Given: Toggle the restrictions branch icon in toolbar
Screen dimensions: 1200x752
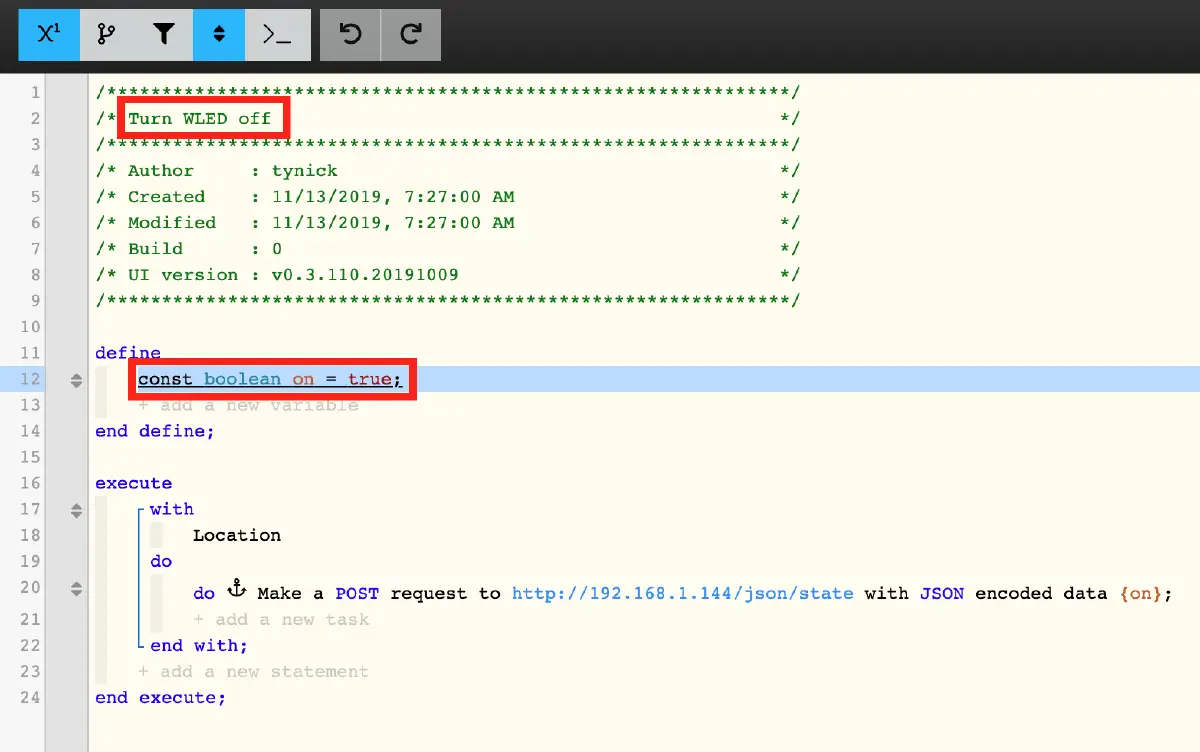Looking at the screenshot, I should click(106, 35).
